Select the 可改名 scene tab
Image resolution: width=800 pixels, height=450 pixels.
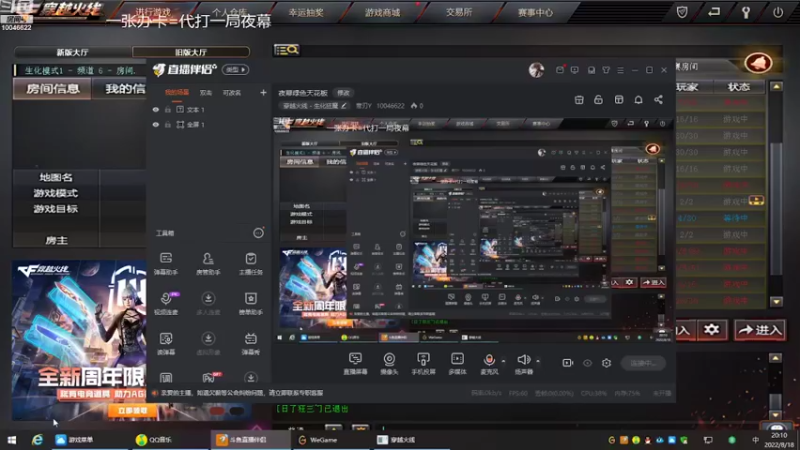point(232,93)
